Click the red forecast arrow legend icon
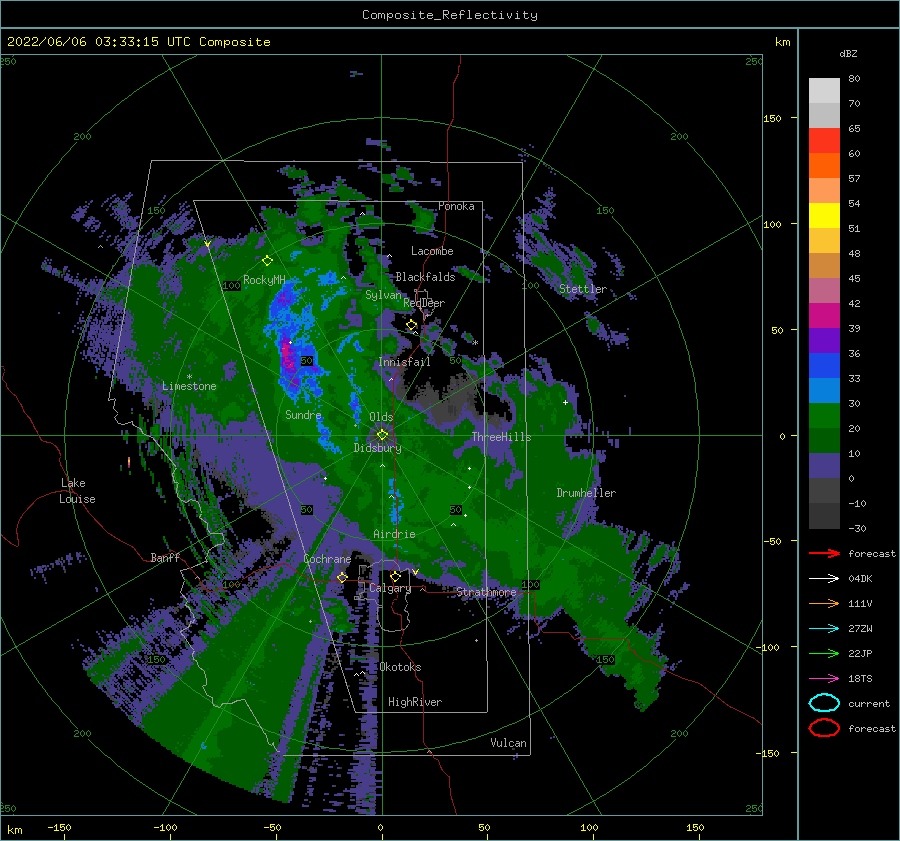 coord(824,553)
